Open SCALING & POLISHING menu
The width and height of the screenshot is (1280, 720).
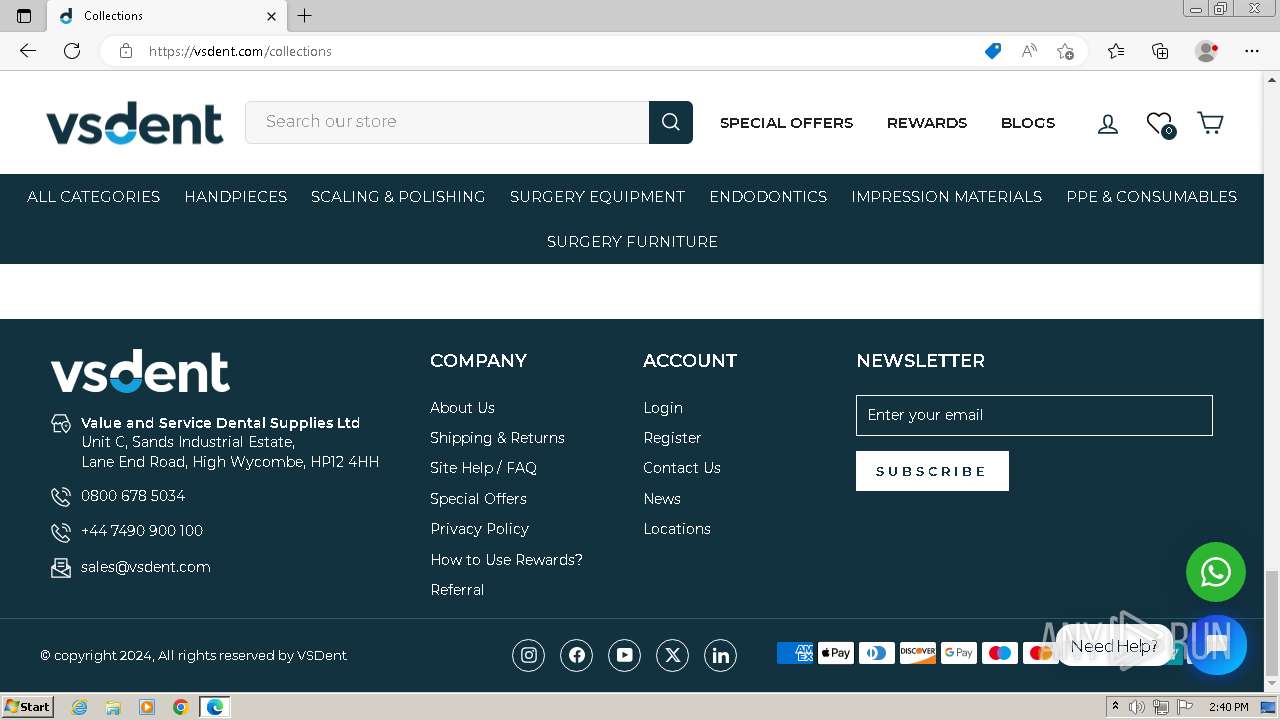tap(398, 197)
